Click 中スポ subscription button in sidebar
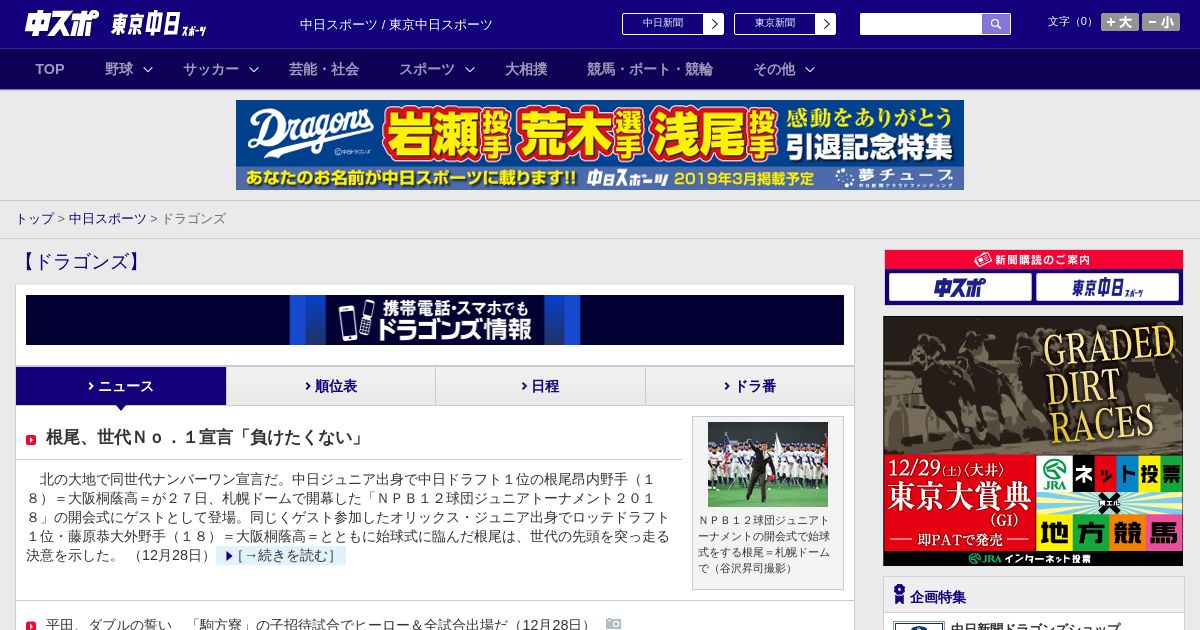 [x=960, y=287]
